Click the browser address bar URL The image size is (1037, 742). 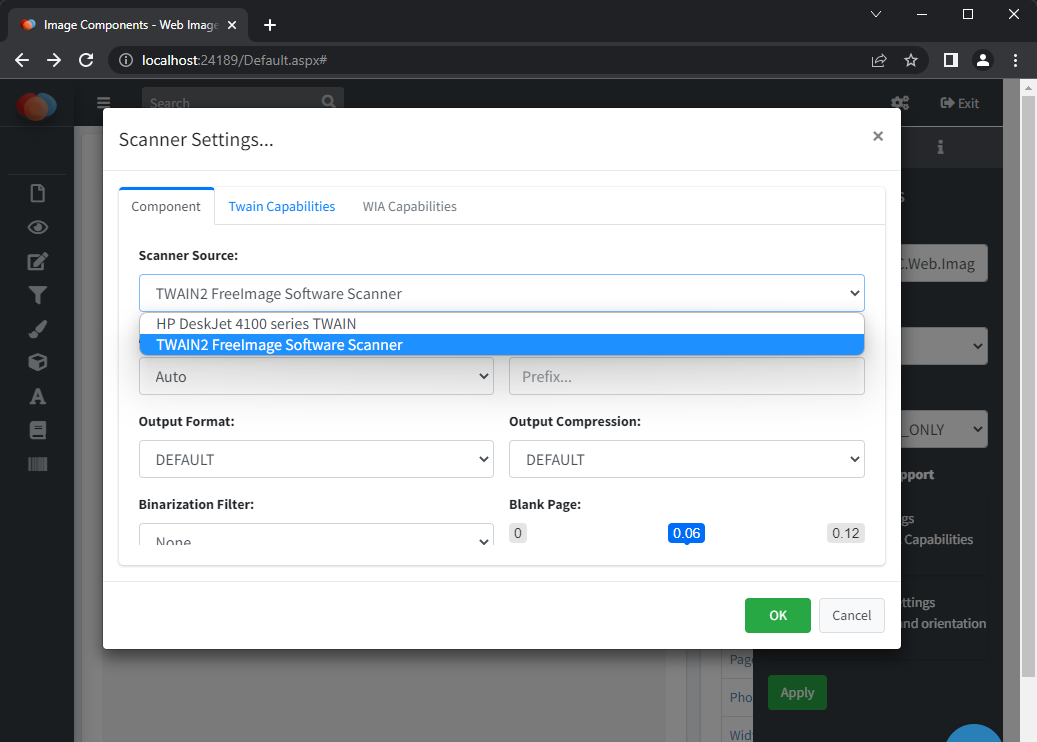235,60
